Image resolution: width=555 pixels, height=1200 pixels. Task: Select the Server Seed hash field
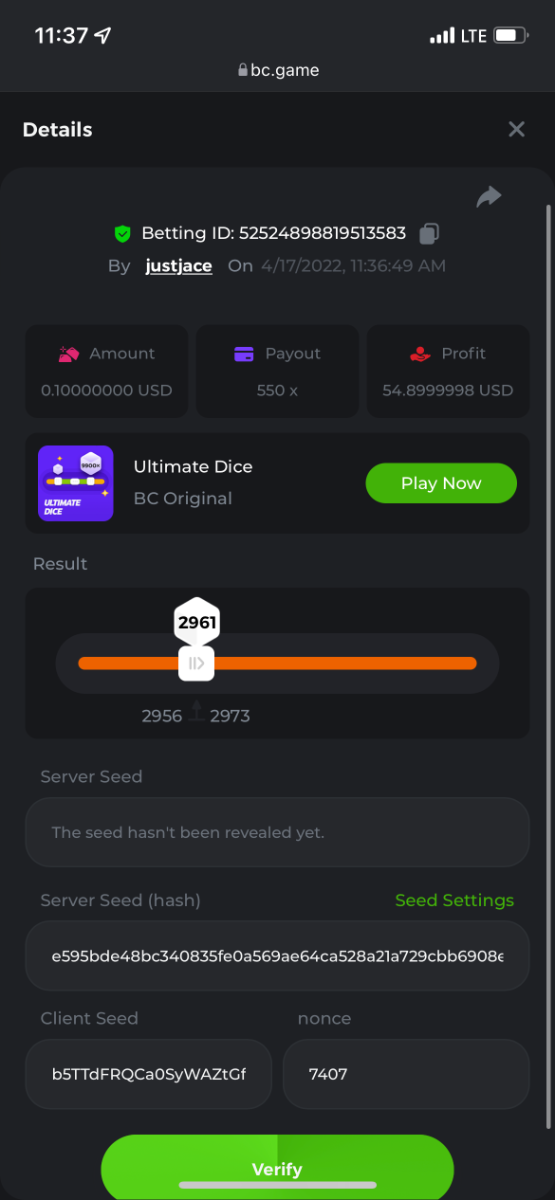277,956
